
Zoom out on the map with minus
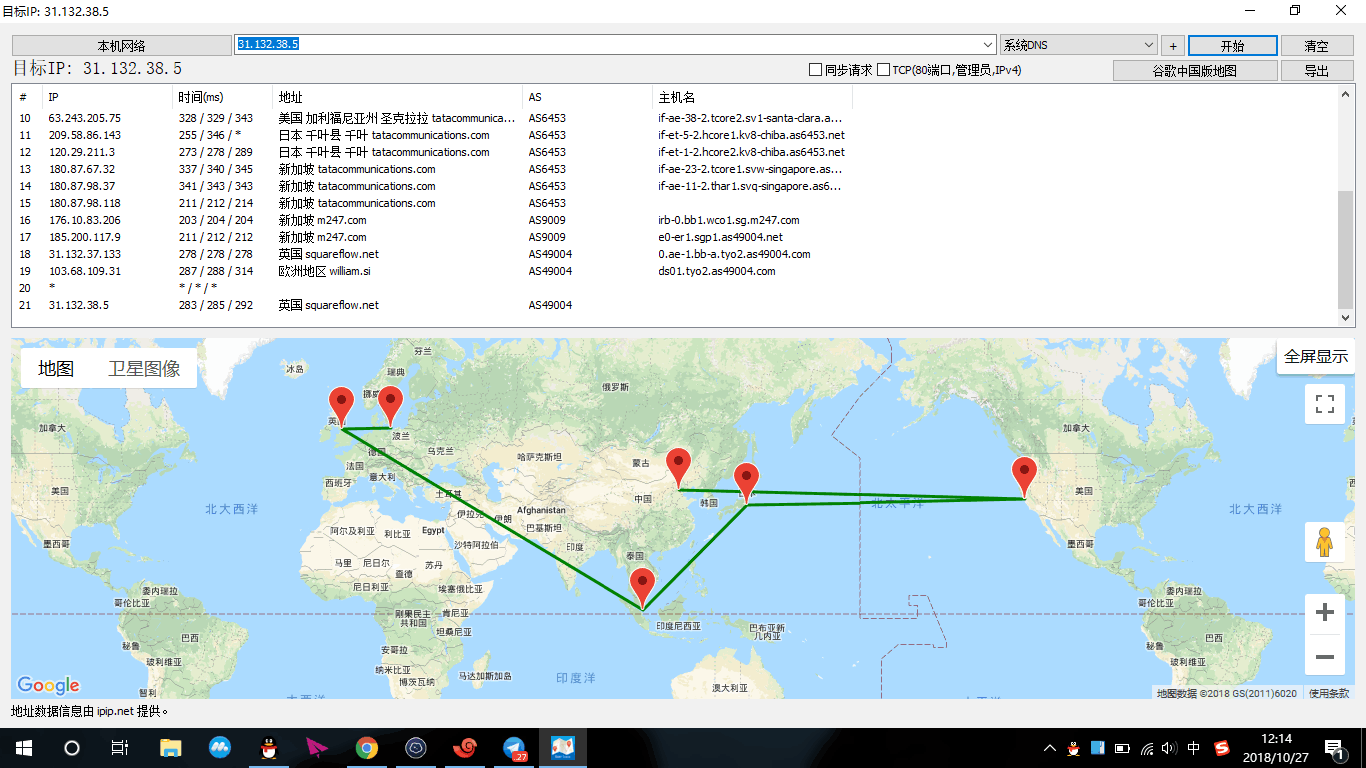[1325, 656]
